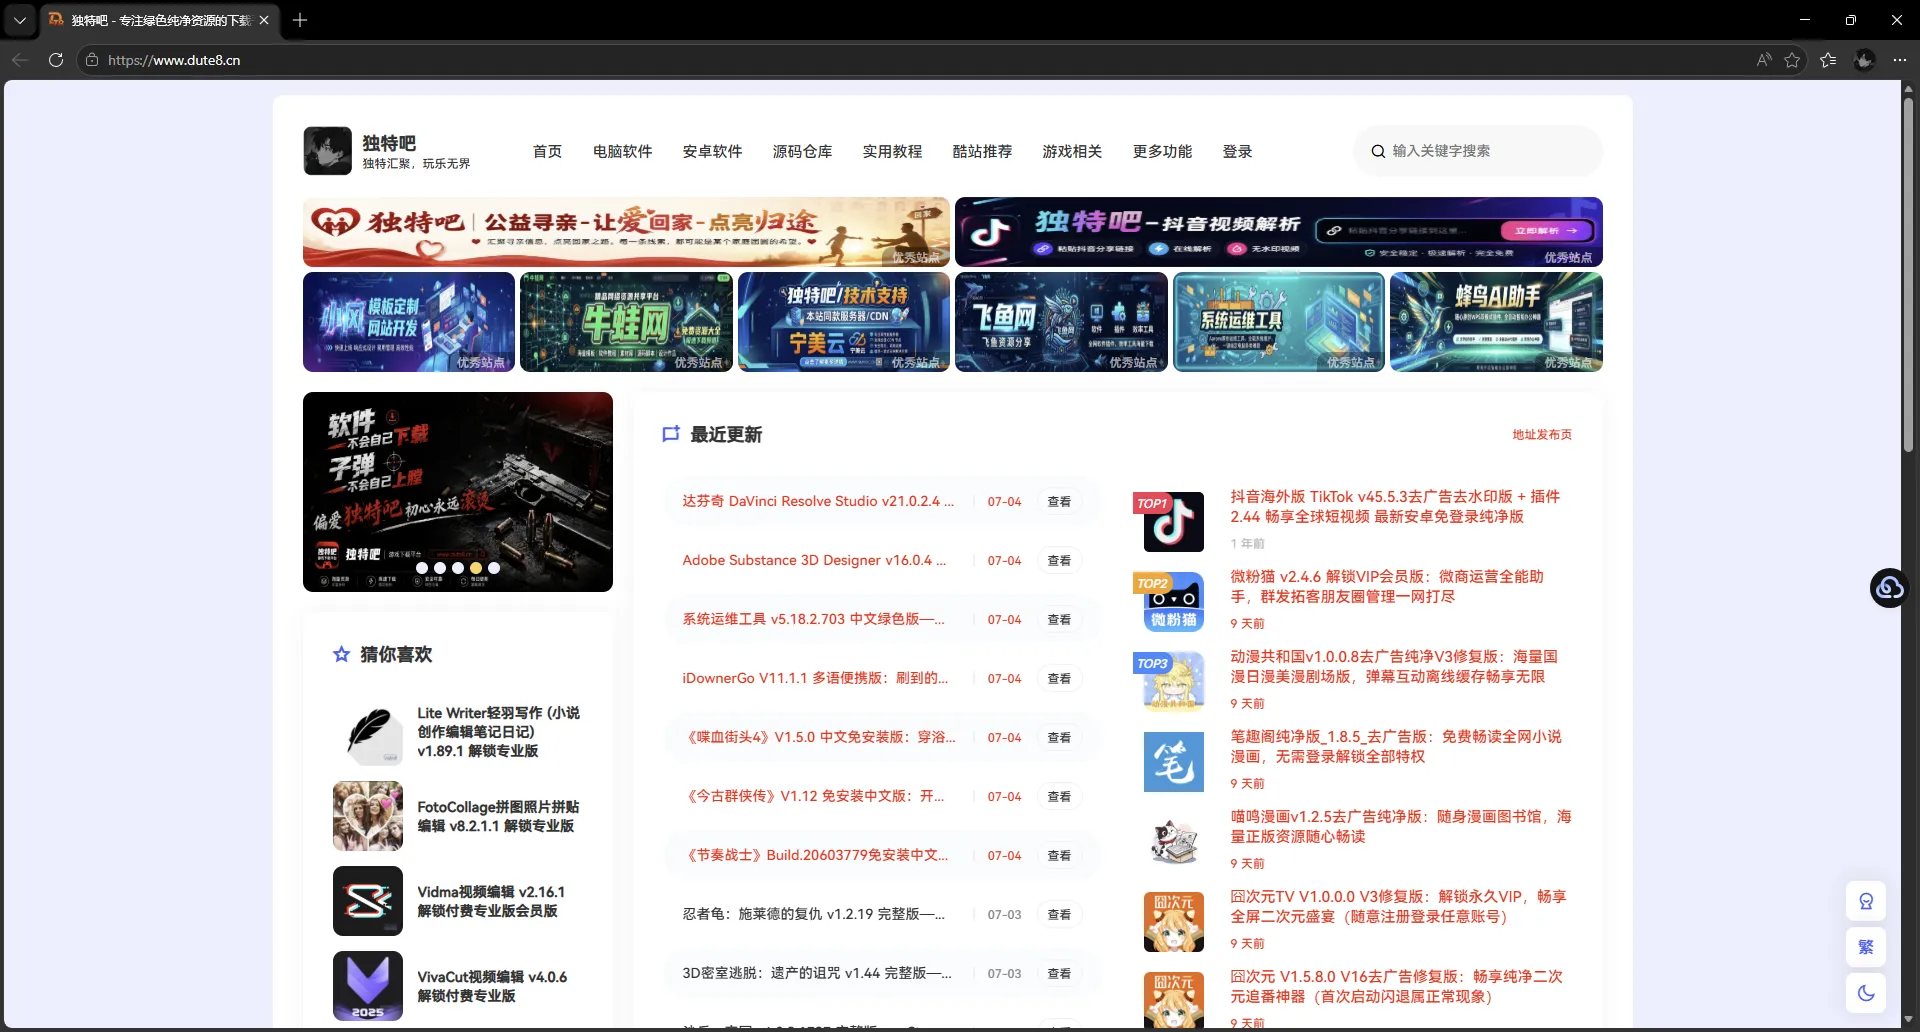Select last carousel dot on slider
Viewport: 1920px width, 1032px height.
pyautogui.click(x=494, y=568)
